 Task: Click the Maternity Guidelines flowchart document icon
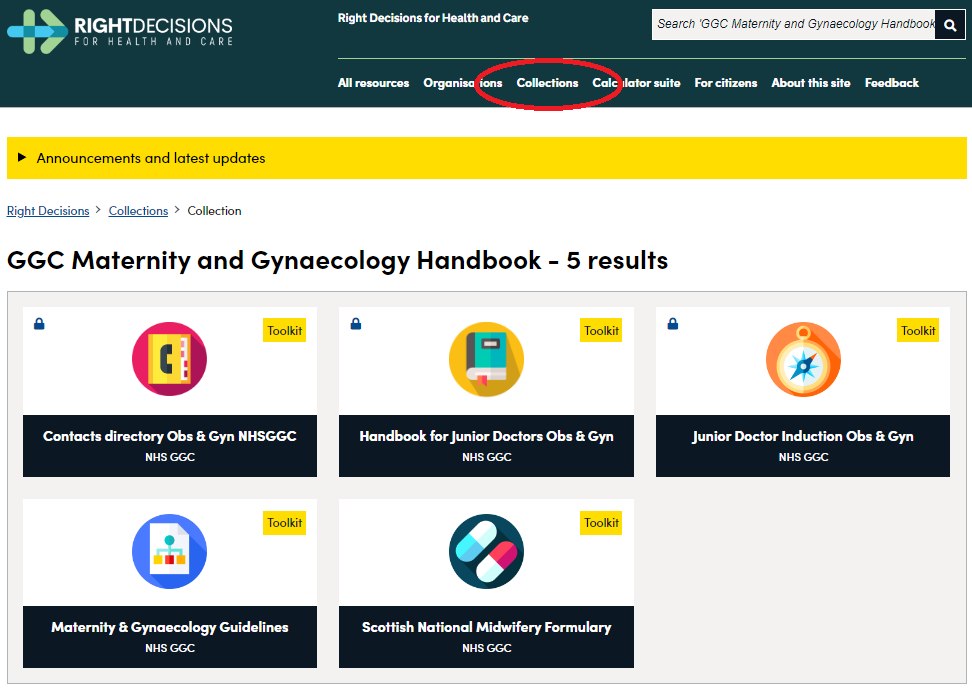(x=169, y=551)
